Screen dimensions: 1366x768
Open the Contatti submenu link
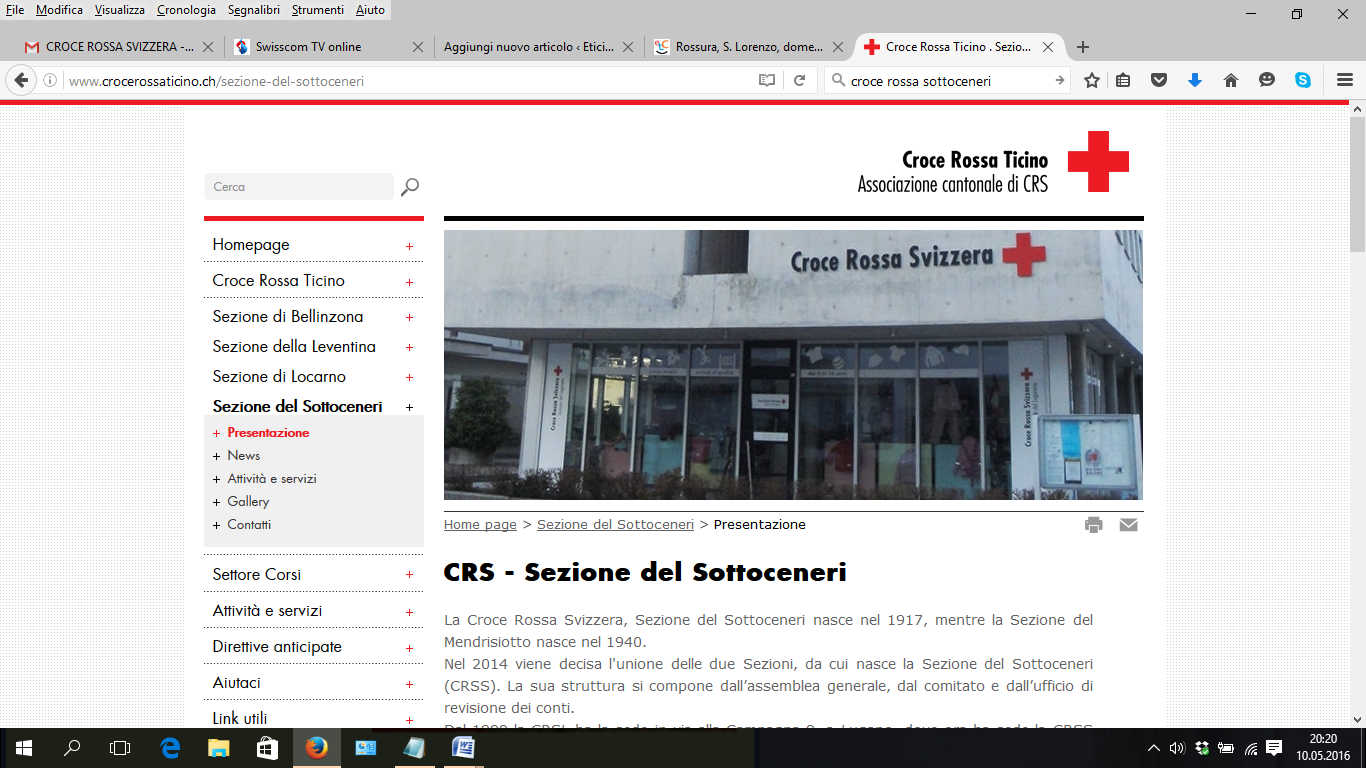pyautogui.click(x=249, y=525)
